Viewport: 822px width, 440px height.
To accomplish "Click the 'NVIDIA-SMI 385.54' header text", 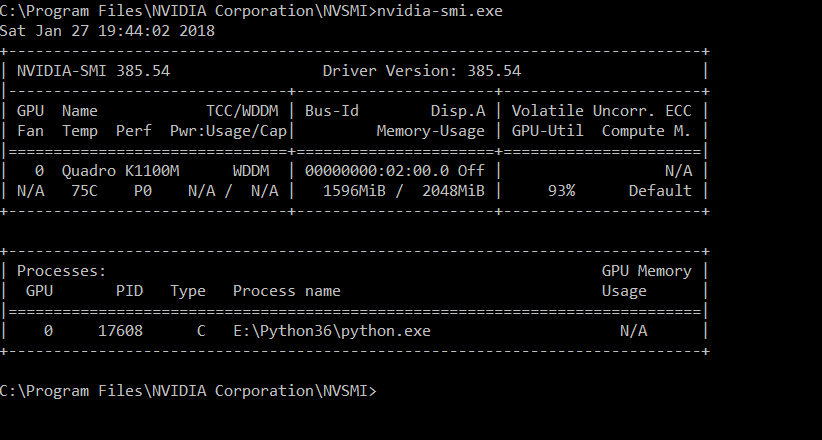I will click(93, 71).
